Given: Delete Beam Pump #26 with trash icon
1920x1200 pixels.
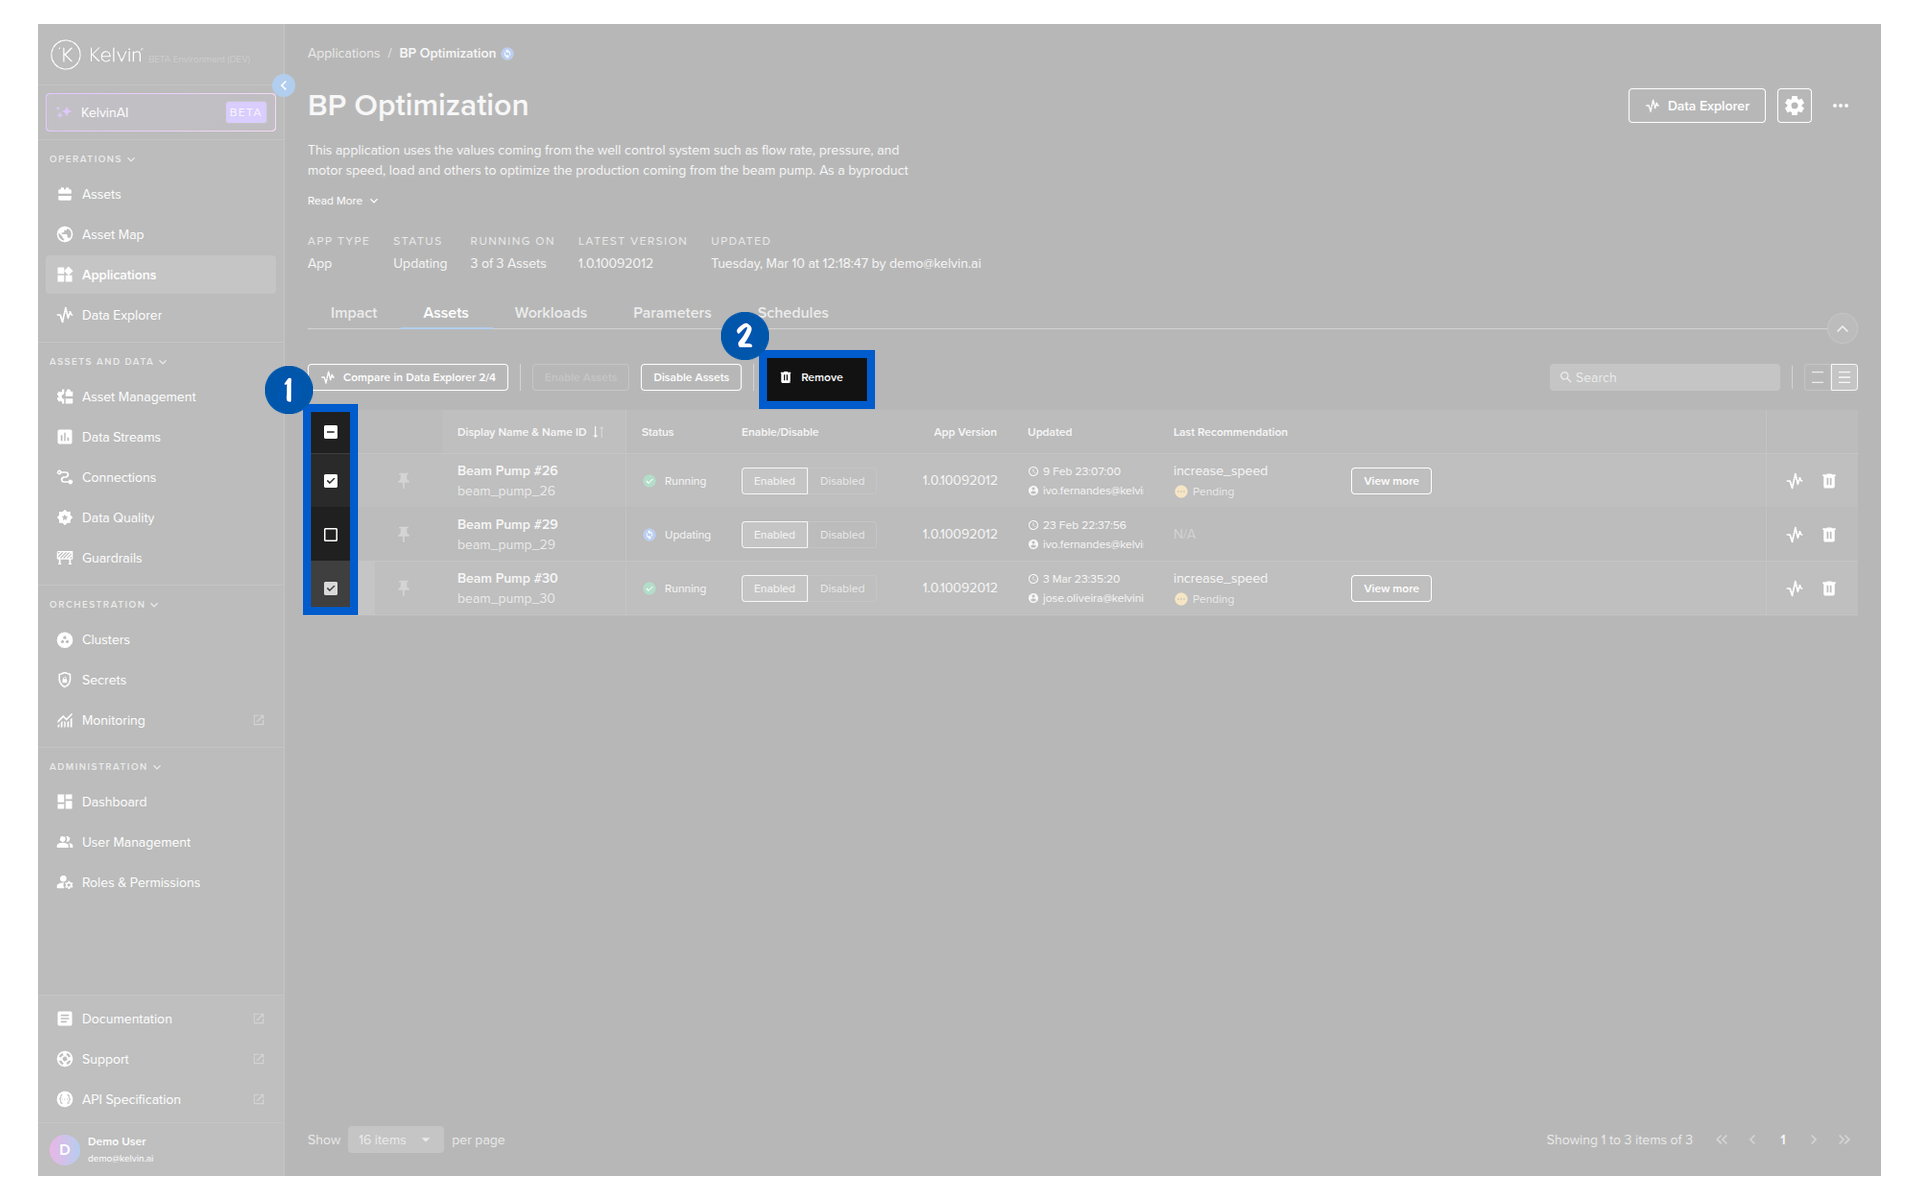Looking at the screenshot, I should click(x=1828, y=481).
